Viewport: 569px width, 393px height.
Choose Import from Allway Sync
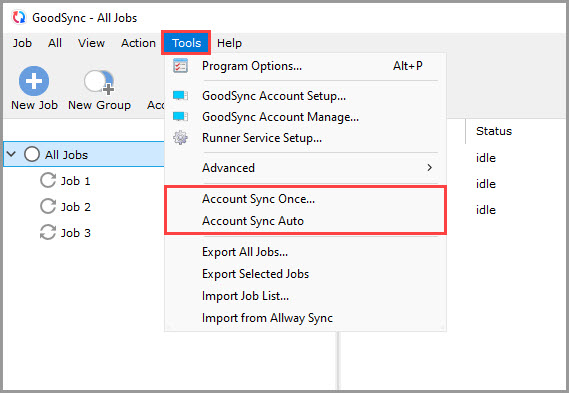click(306, 318)
